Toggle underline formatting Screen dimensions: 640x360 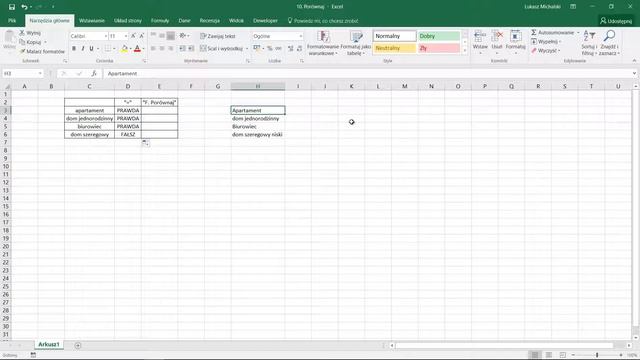91,49
